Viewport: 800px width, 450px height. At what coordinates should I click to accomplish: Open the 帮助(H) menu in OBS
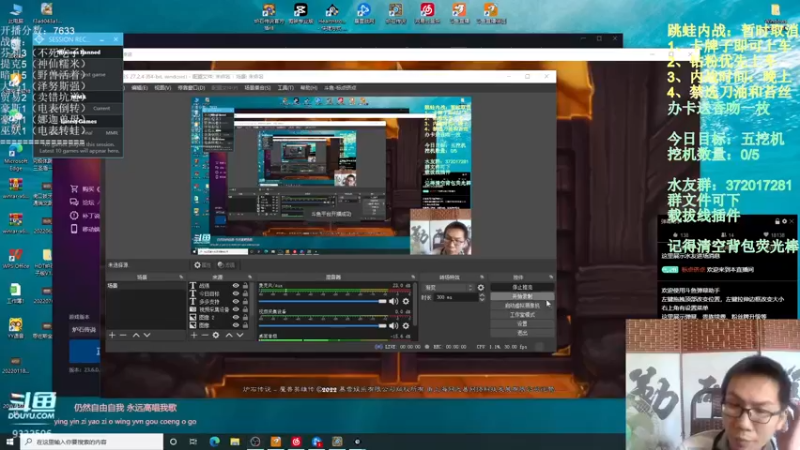coord(308,88)
